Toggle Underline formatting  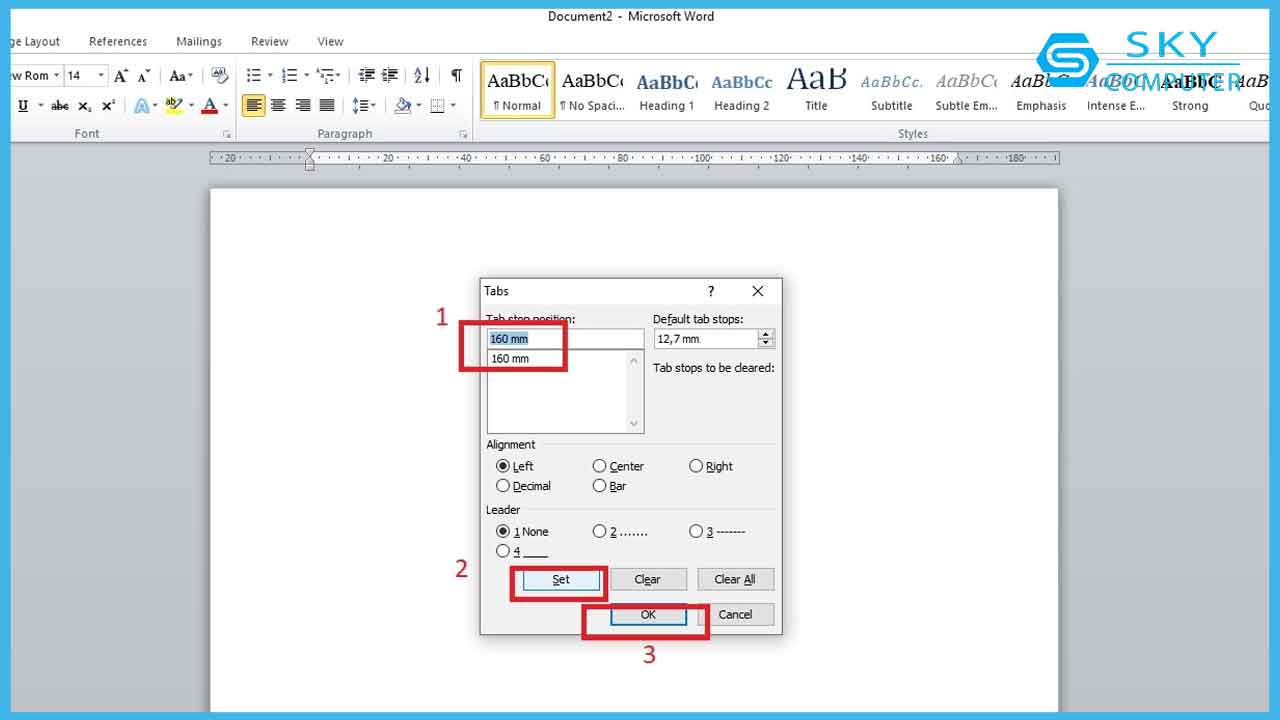(23, 105)
